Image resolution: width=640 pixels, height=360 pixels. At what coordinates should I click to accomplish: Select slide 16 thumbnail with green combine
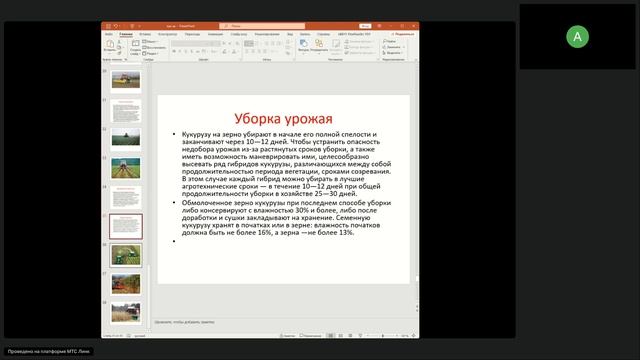coord(126,255)
